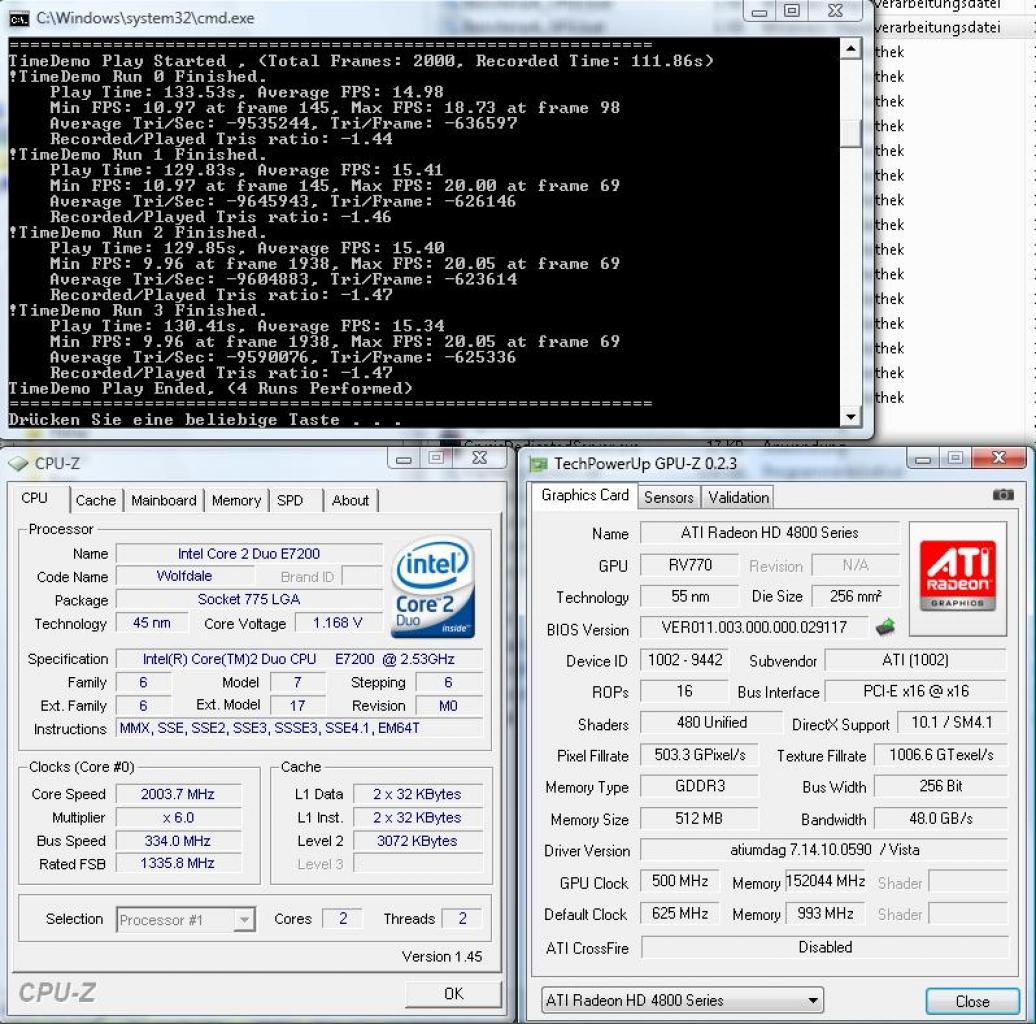Open the Validation tab in GPU-Z

tap(739, 497)
